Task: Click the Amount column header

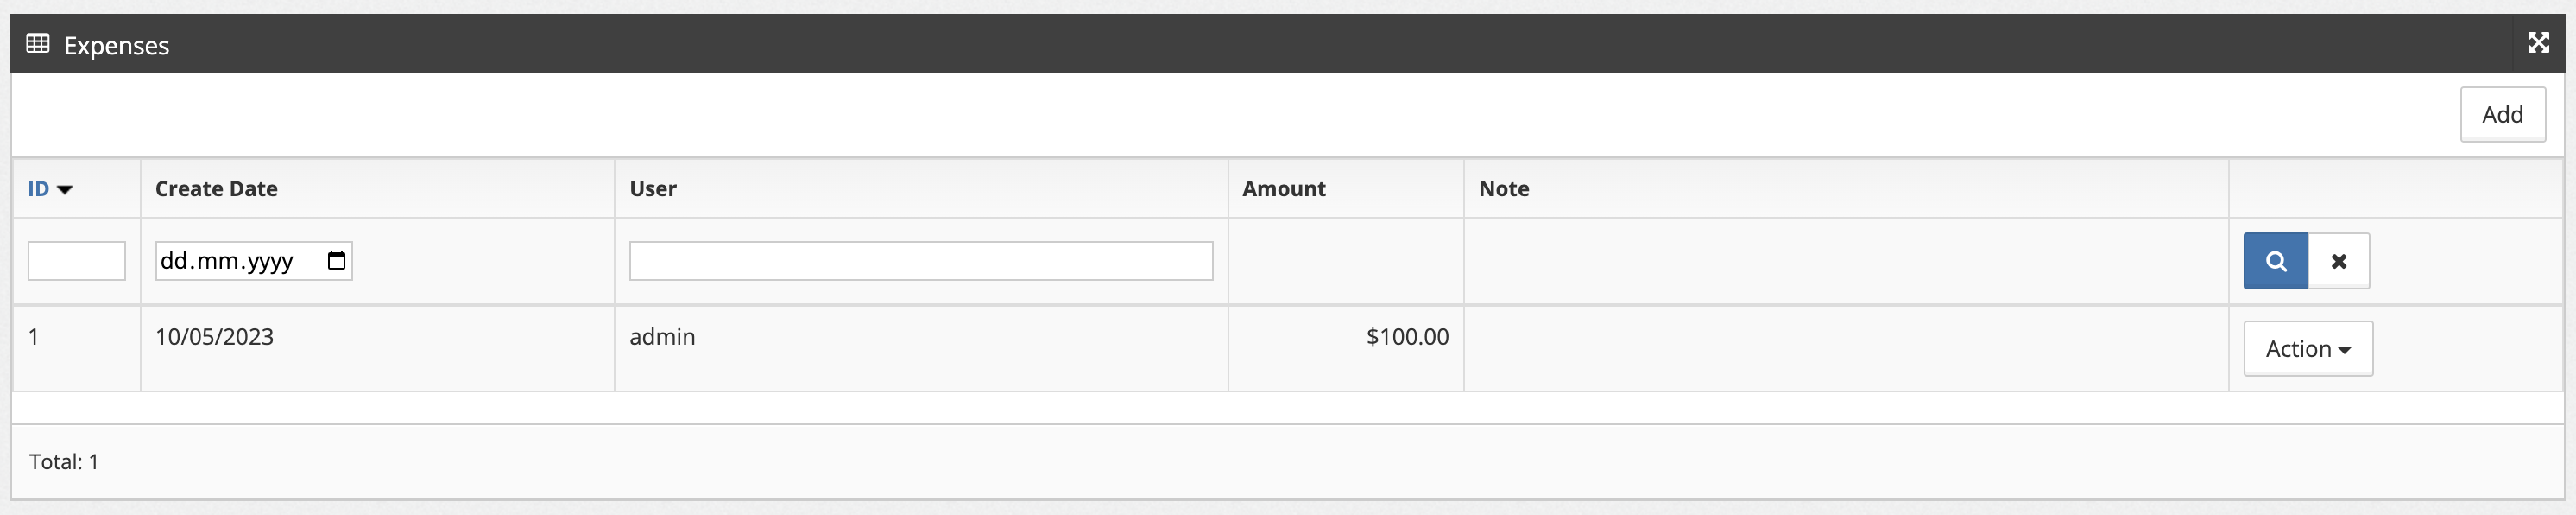Action: click(1284, 188)
